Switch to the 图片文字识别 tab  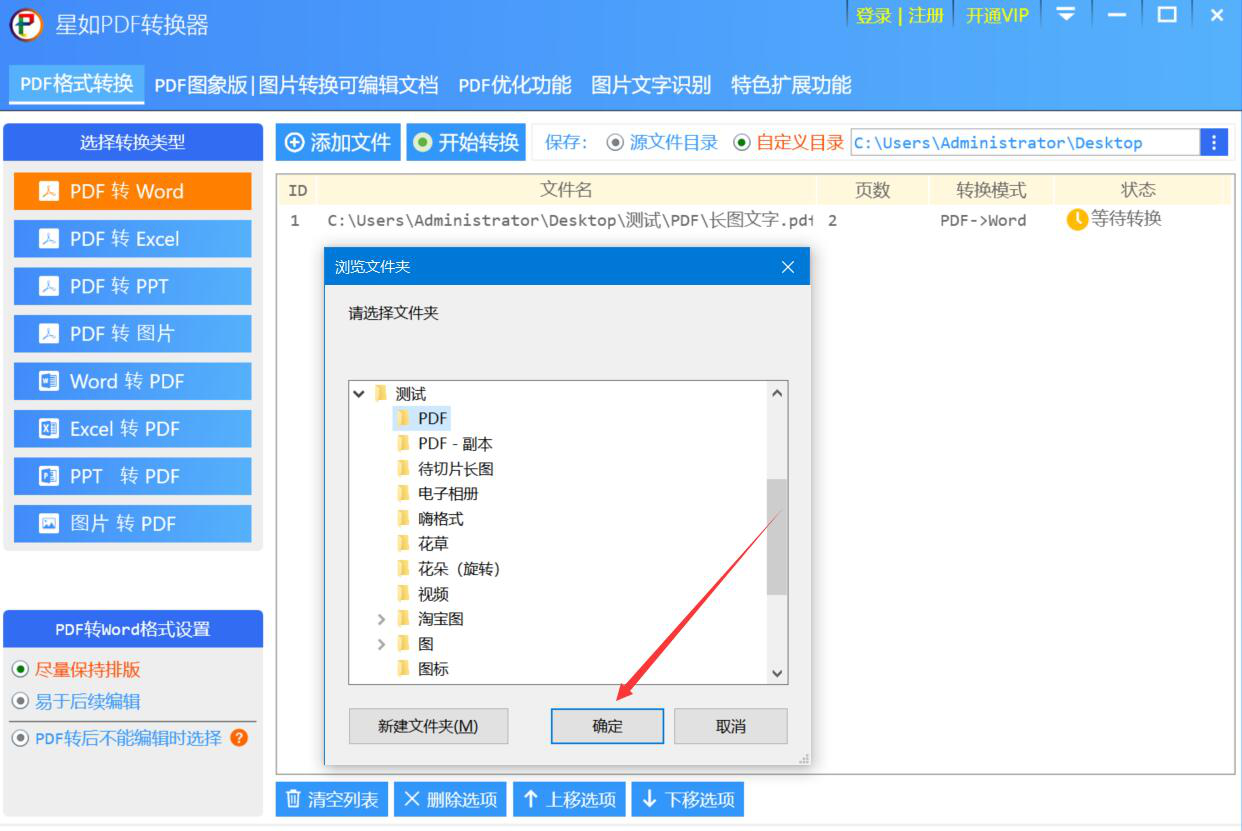(651, 85)
